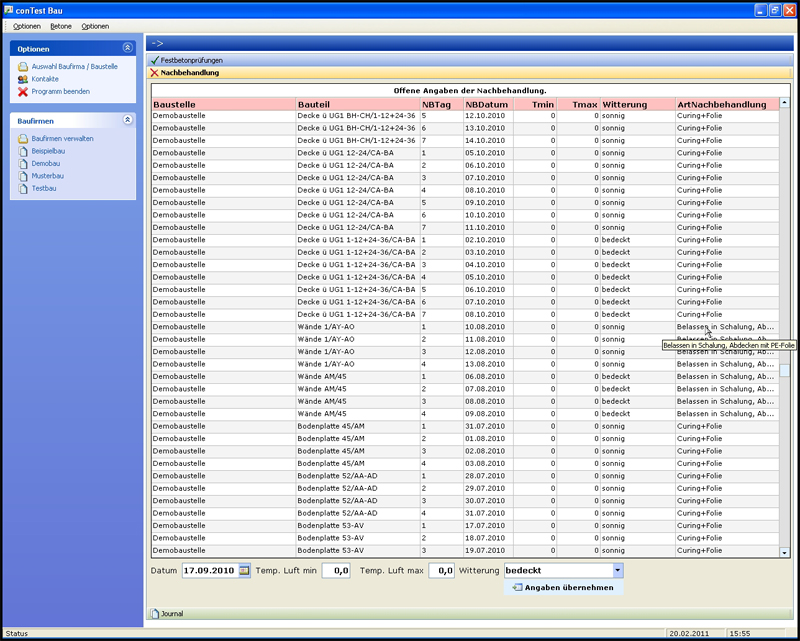The height and width of the screenshot is (641, 800).
Task: Sort by the Tmin column header
Action: point(535,105)
